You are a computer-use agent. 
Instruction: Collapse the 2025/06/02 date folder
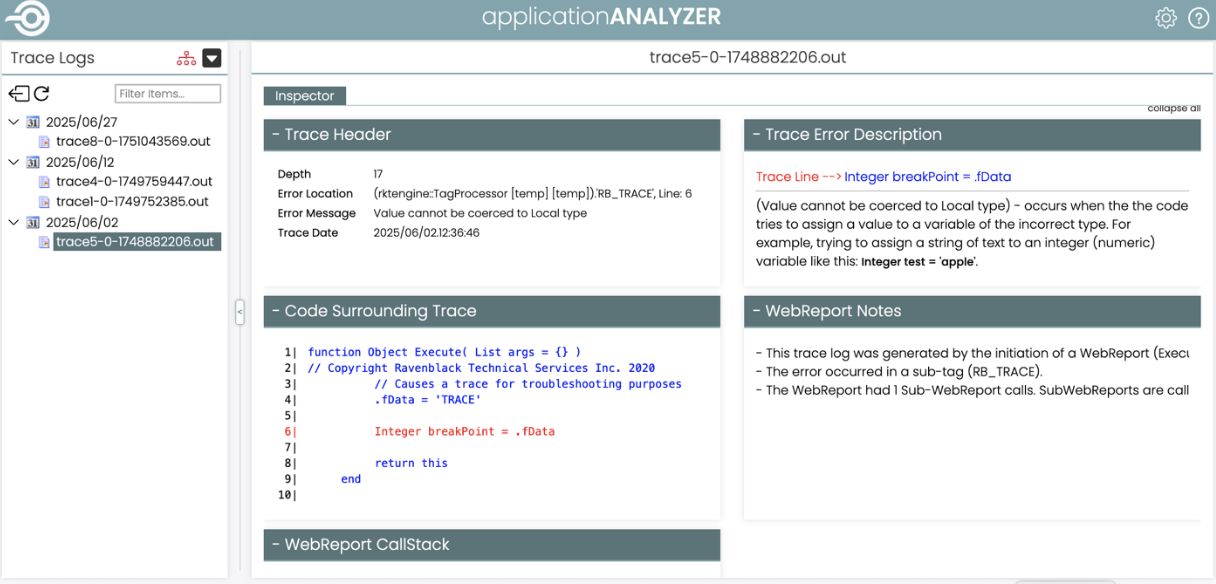pyautogui.click(x=13, y=222)
